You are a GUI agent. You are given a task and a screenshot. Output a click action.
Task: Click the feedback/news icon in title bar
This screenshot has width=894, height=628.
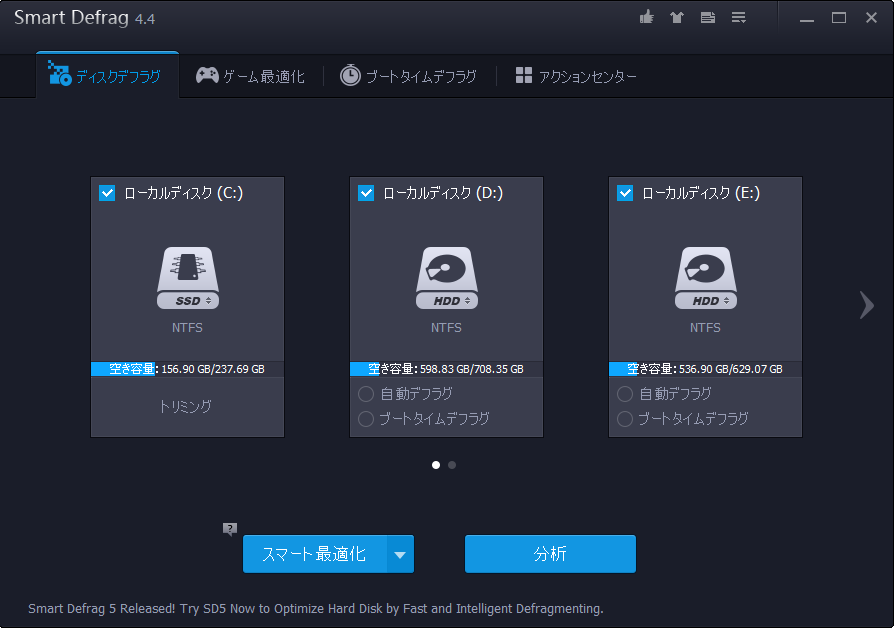(708, 18)
